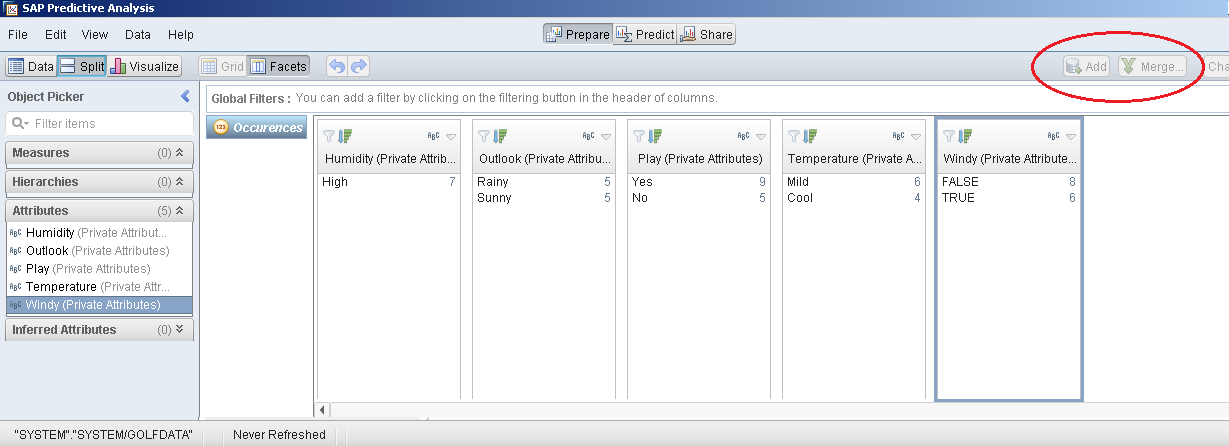Image resolution: width=1229 pixels, height=446 pixels.
Task: Expand the Inferred Attributes section
Action: (179, 329)
